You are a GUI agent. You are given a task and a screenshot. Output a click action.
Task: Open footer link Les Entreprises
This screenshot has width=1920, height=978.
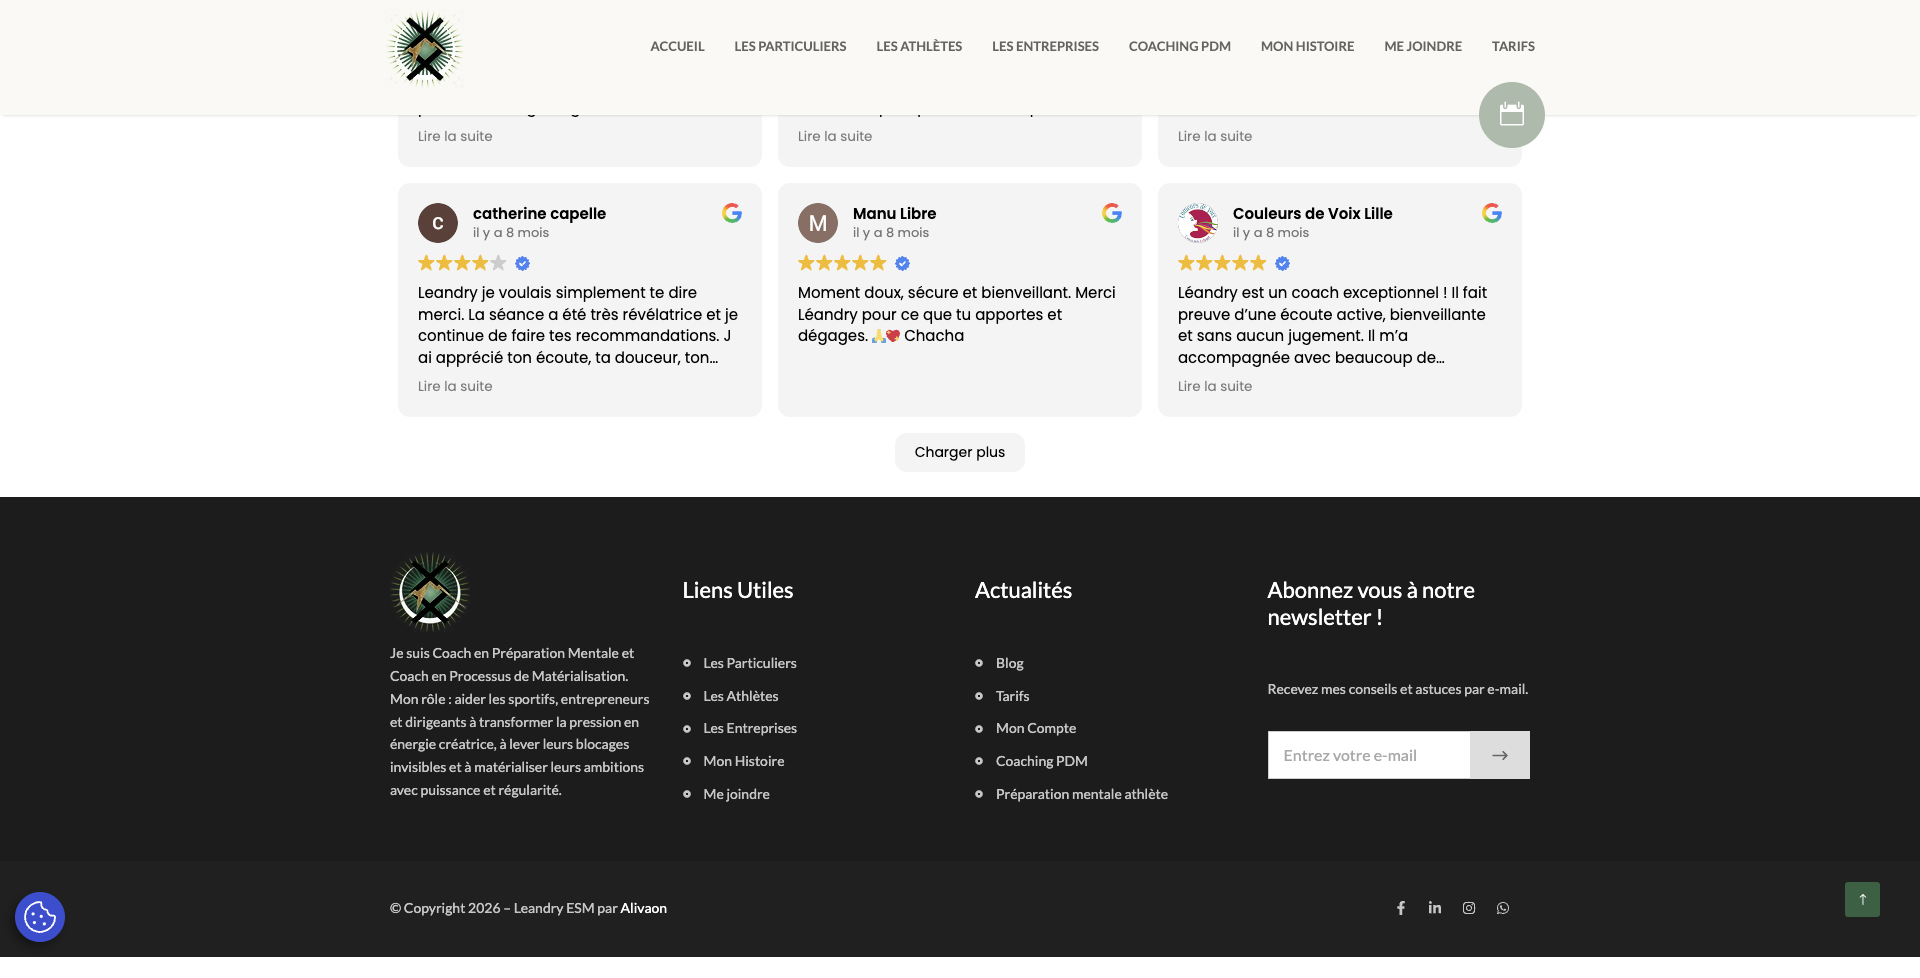coord(750,728)
